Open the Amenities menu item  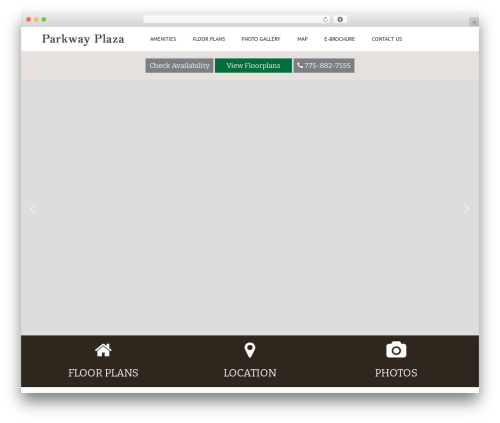[163, 39]
